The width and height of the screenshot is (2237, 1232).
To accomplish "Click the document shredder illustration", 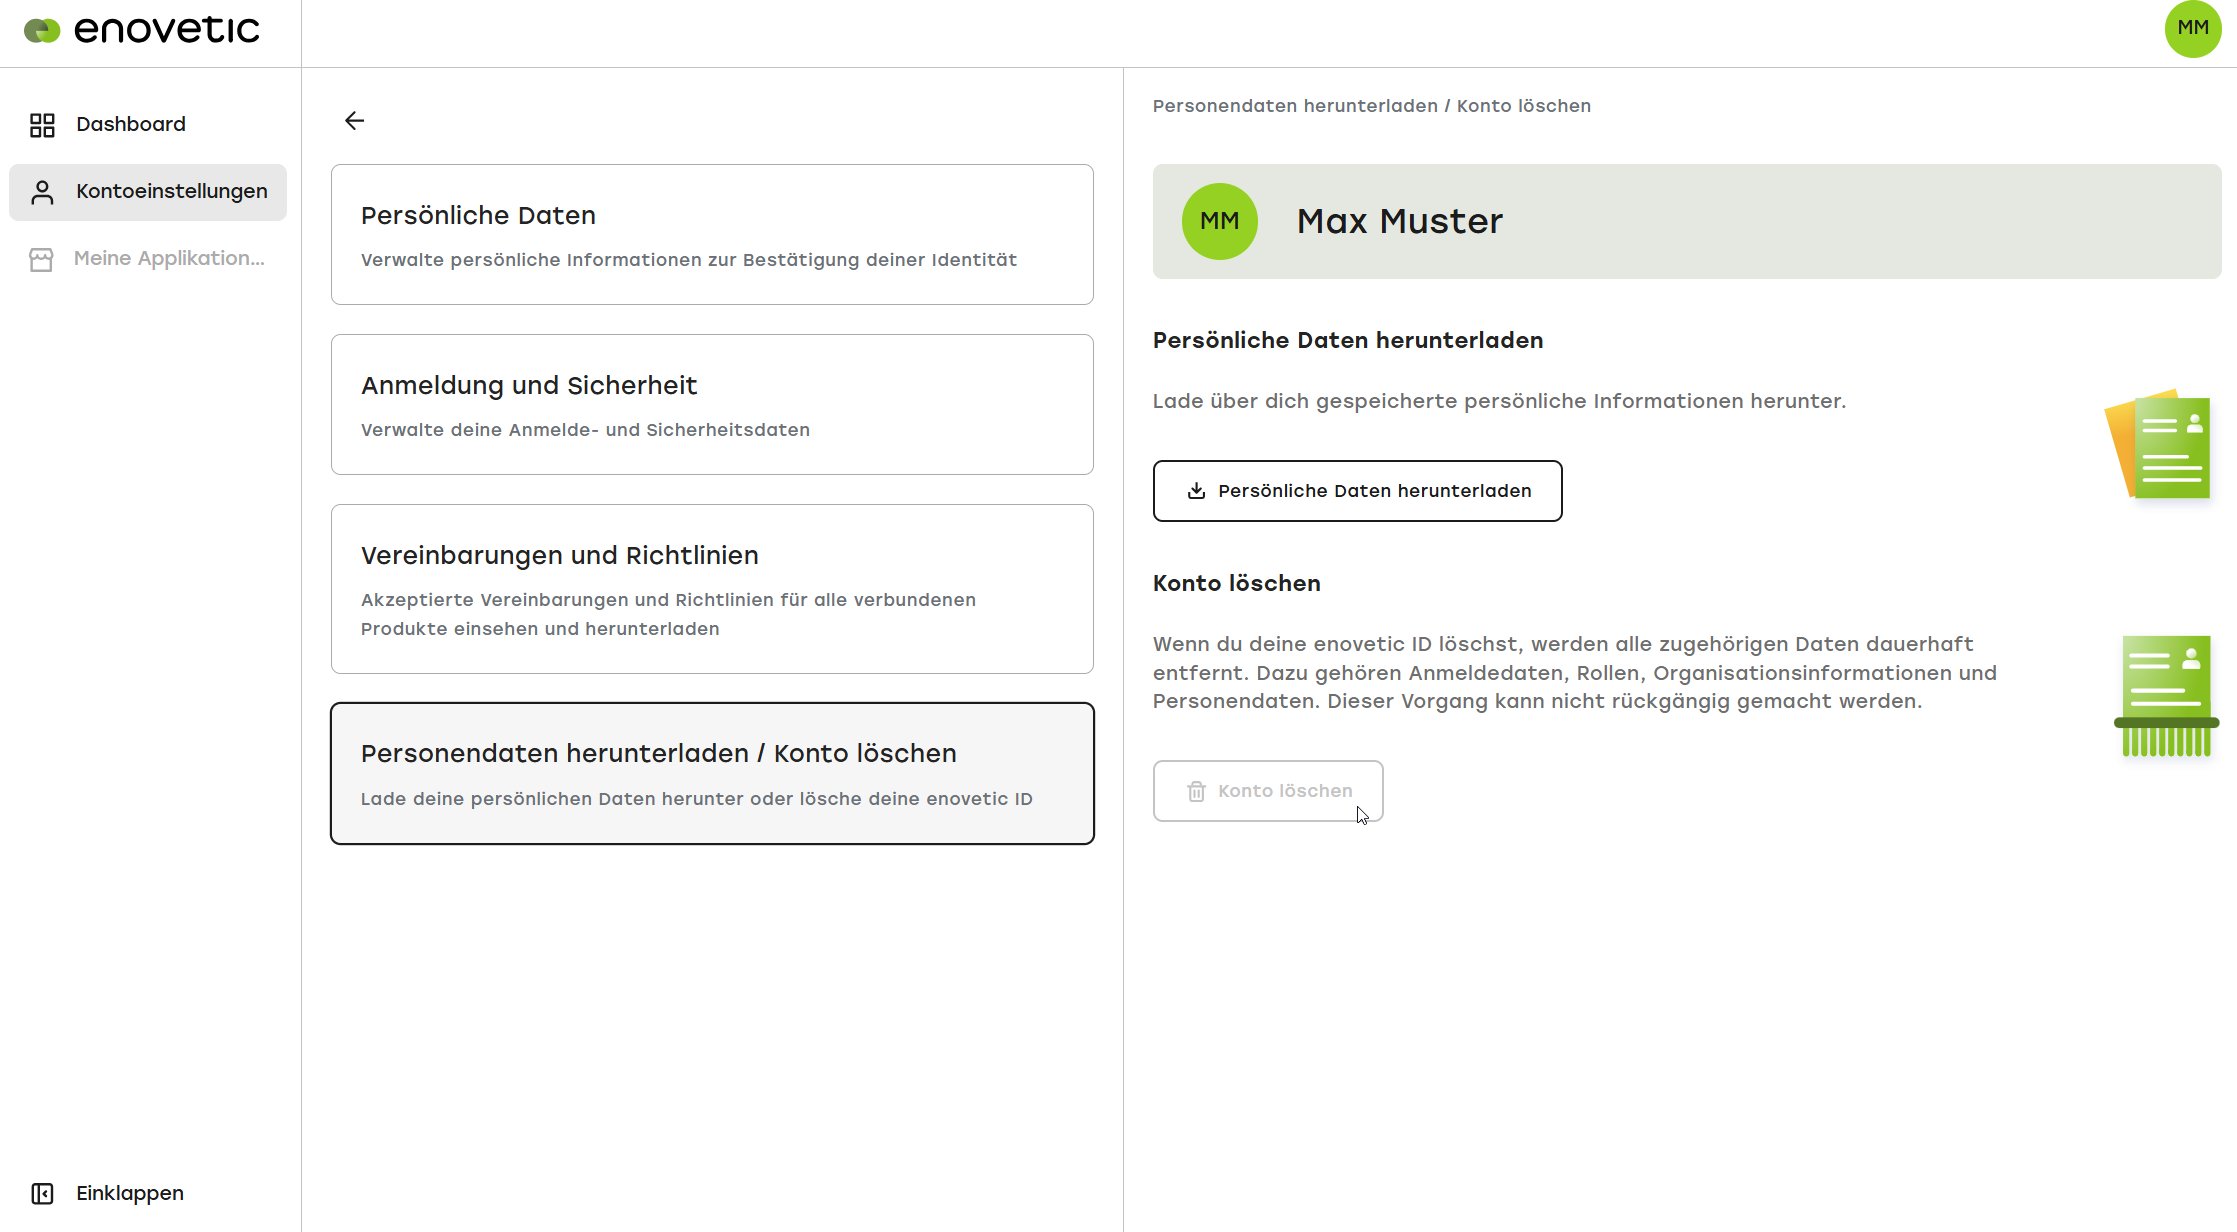I will 2166,696.
